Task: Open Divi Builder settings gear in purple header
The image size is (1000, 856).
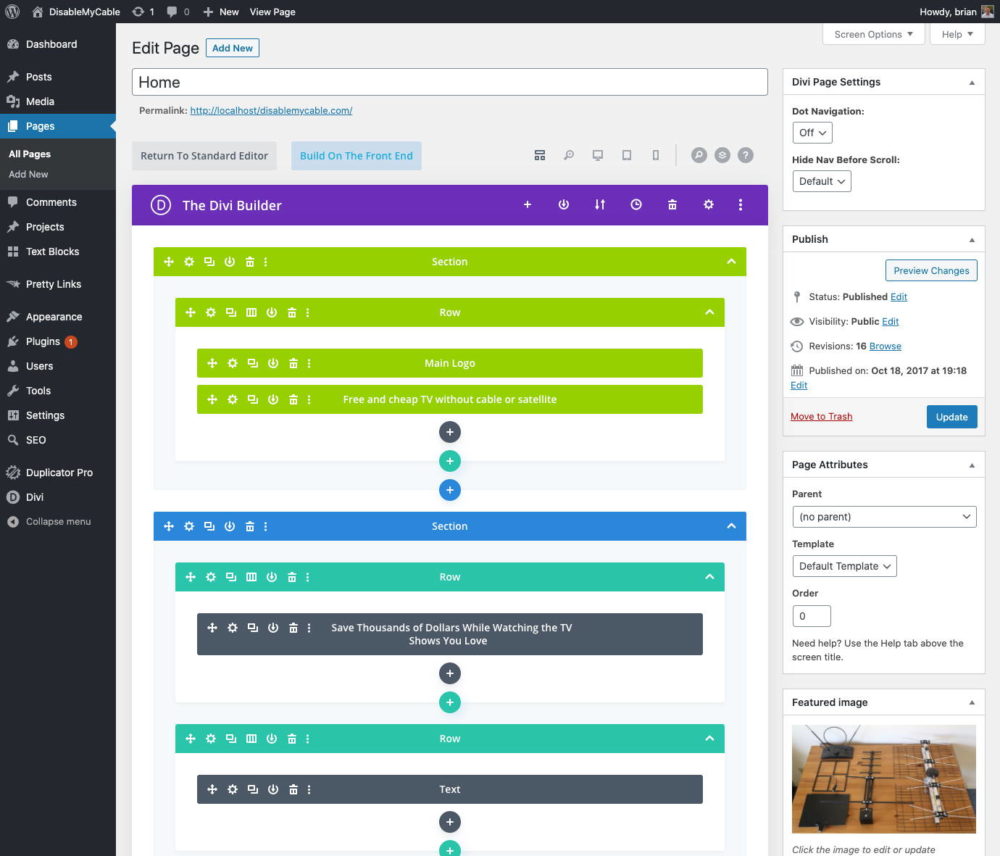Action: (x=708, y=205)
